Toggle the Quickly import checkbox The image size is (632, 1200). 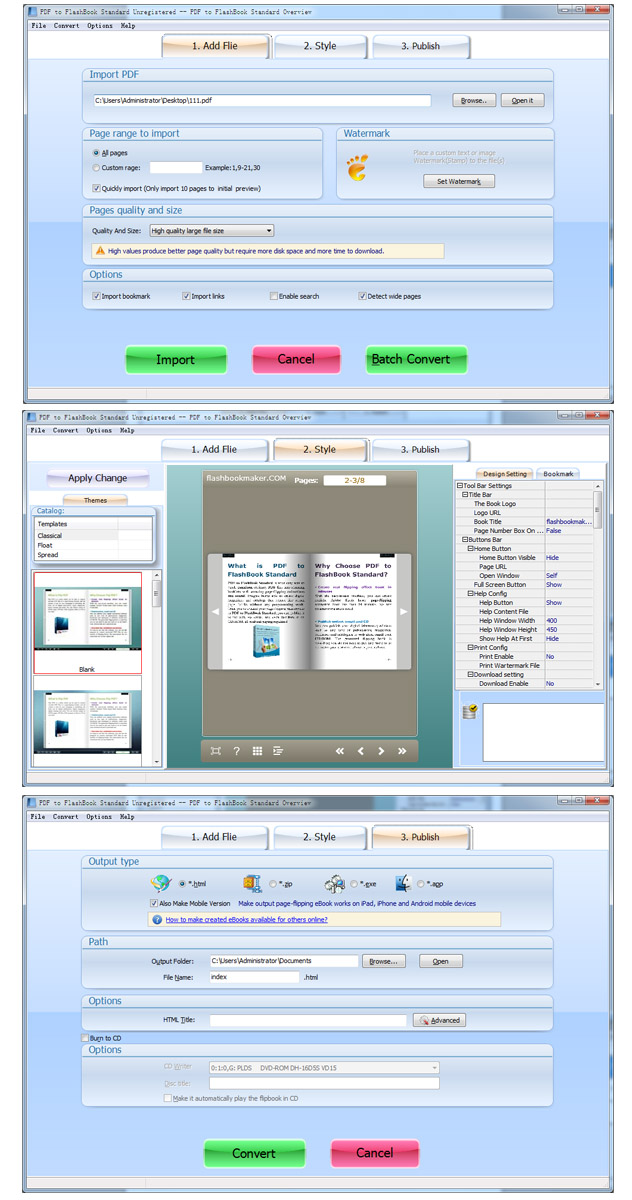[x=96, y=188]
